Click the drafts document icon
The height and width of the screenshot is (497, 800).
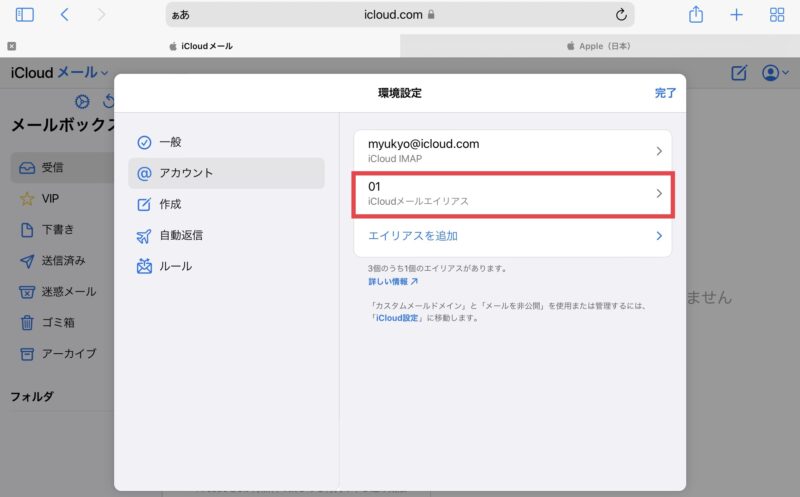[27, 230]
